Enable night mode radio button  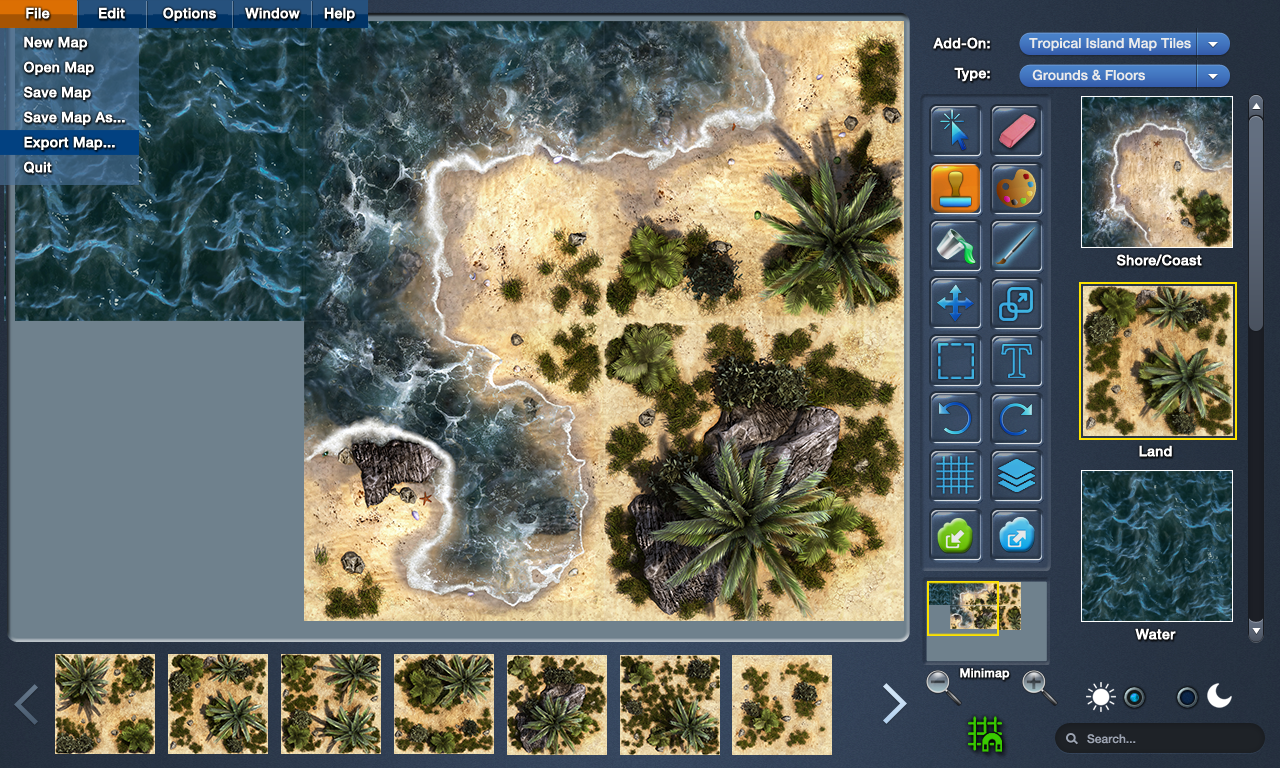pyautogui.click(x=1187, y=697)
